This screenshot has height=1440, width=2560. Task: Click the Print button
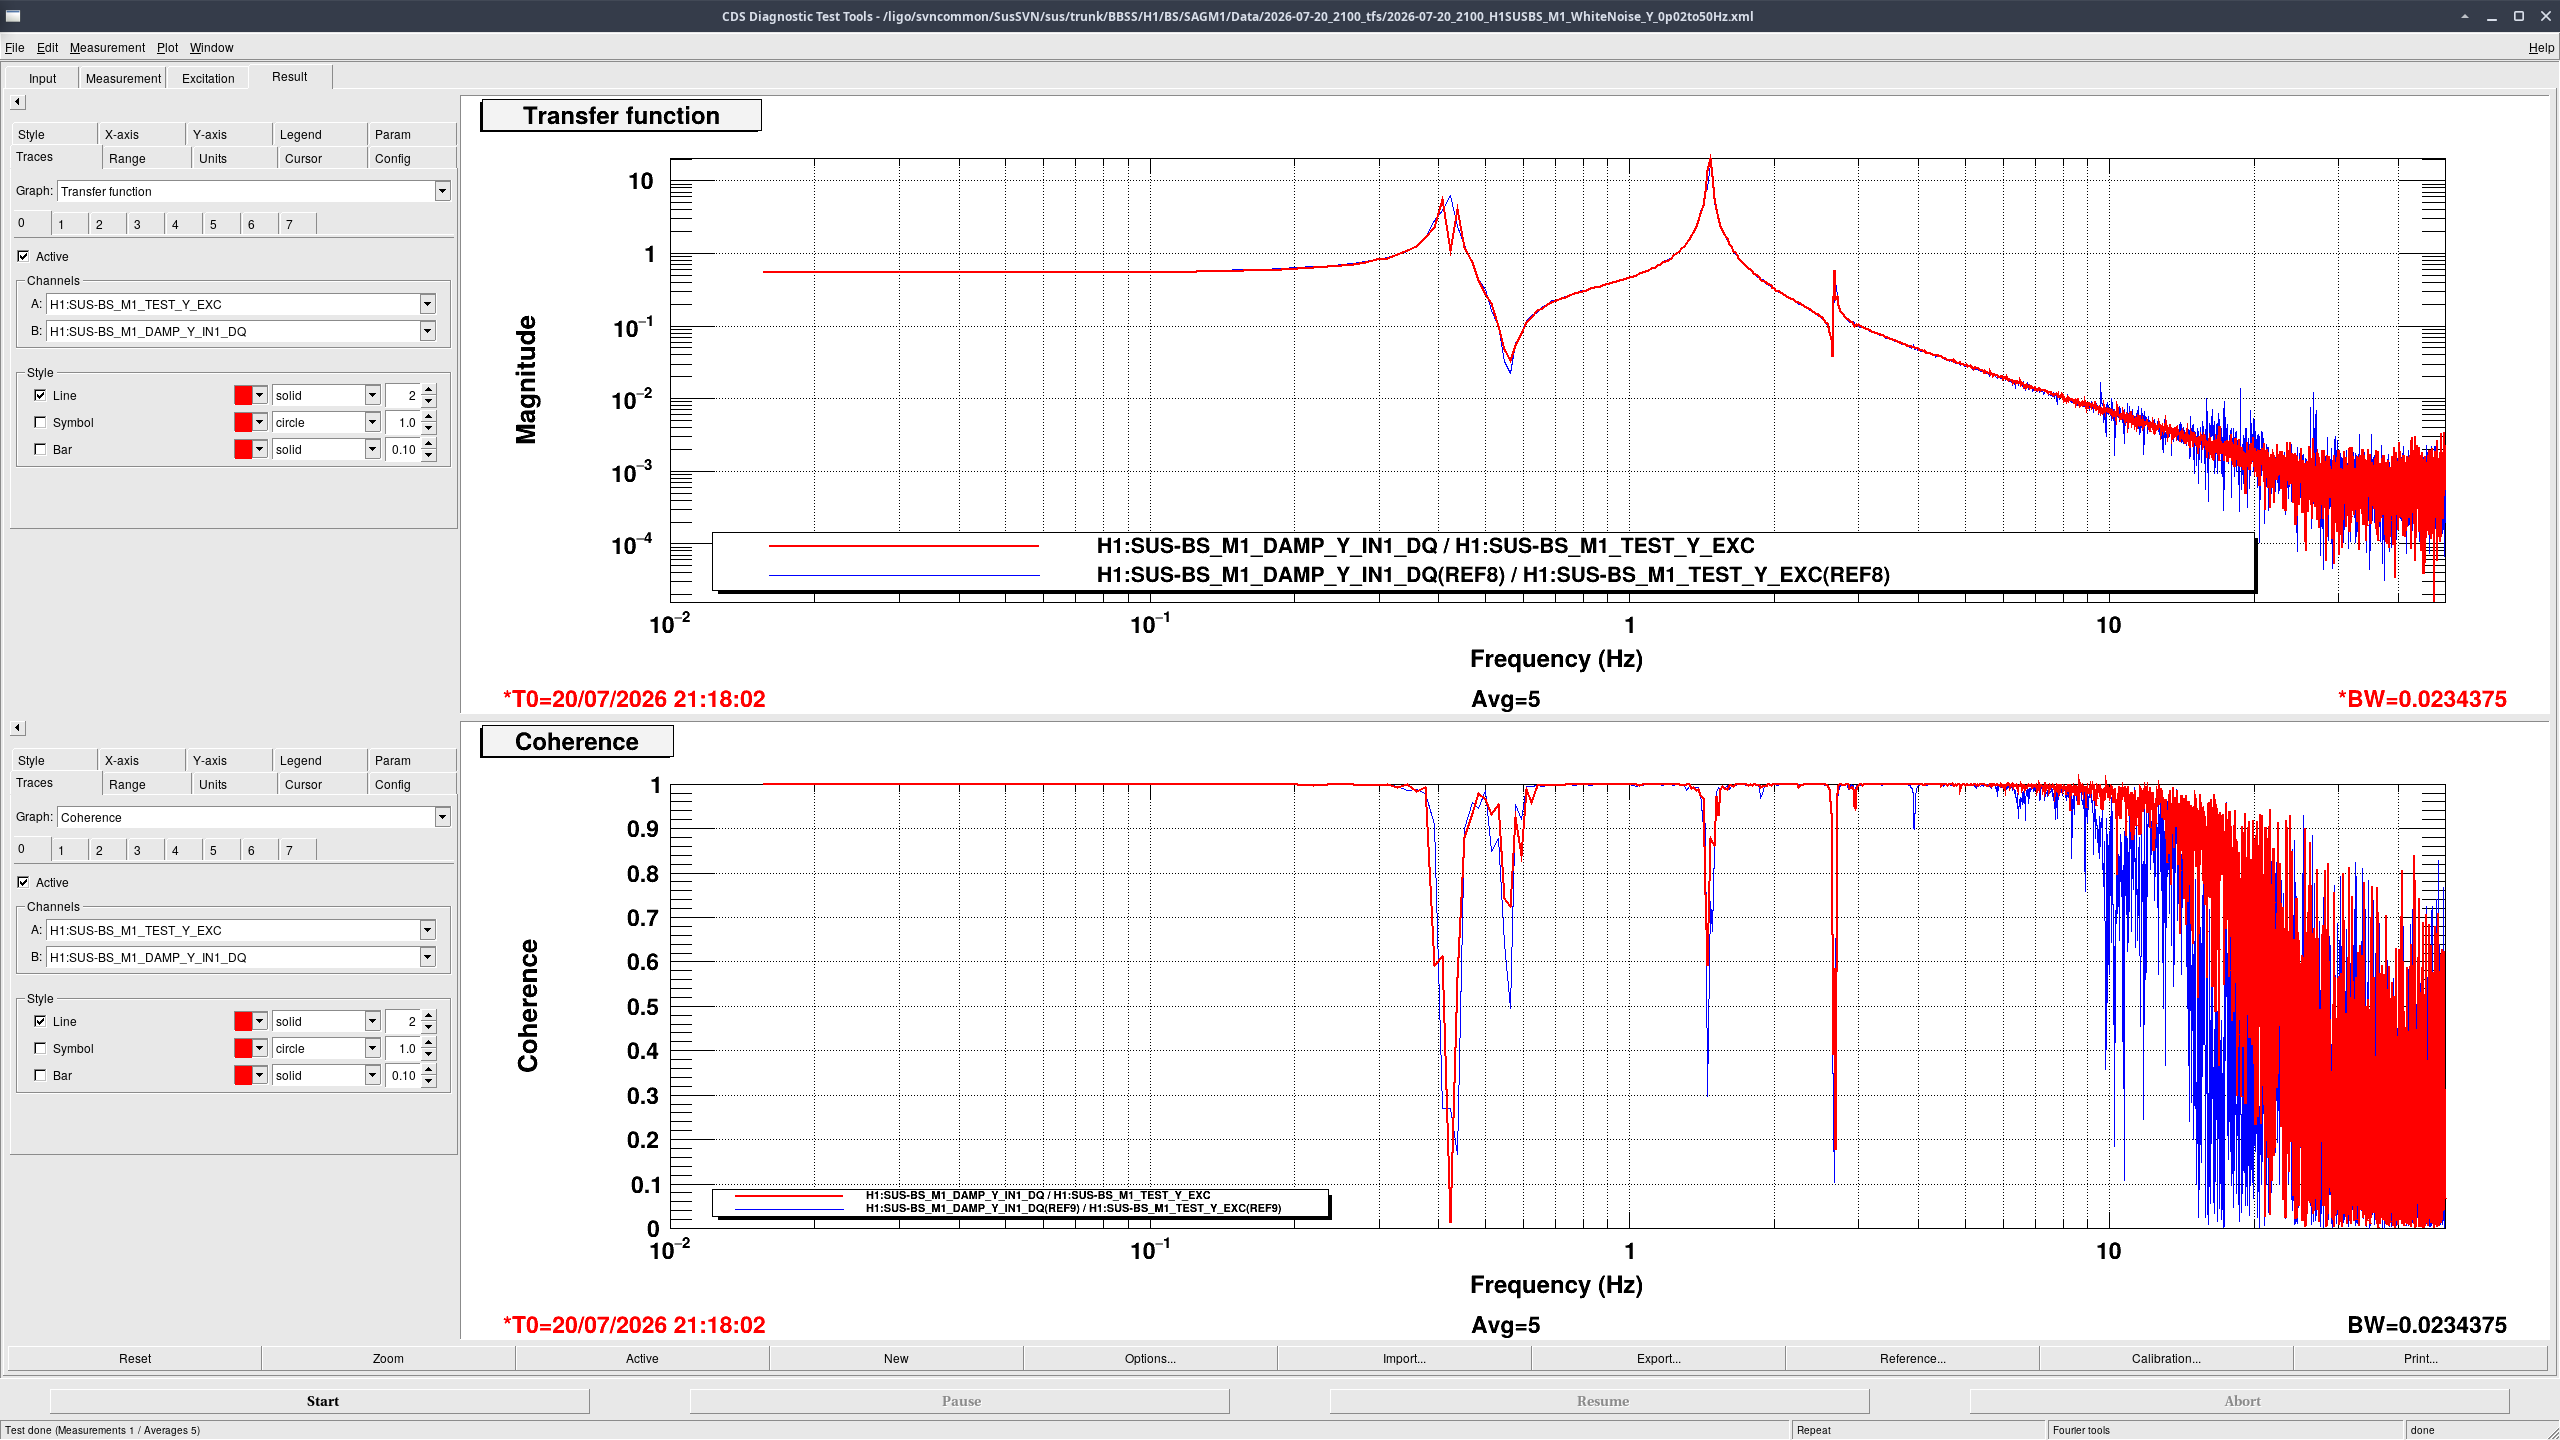click(x=2420, y=1358)
